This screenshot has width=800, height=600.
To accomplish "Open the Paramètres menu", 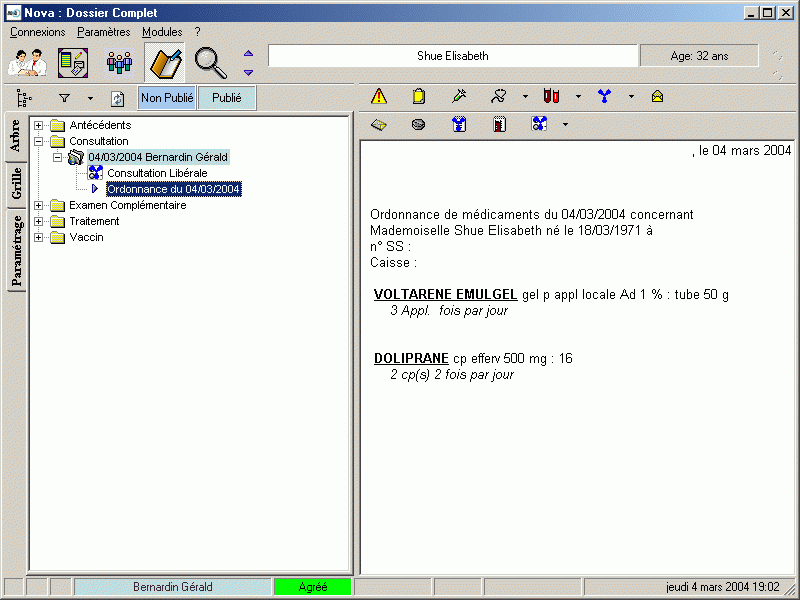I will pos(104,32).
